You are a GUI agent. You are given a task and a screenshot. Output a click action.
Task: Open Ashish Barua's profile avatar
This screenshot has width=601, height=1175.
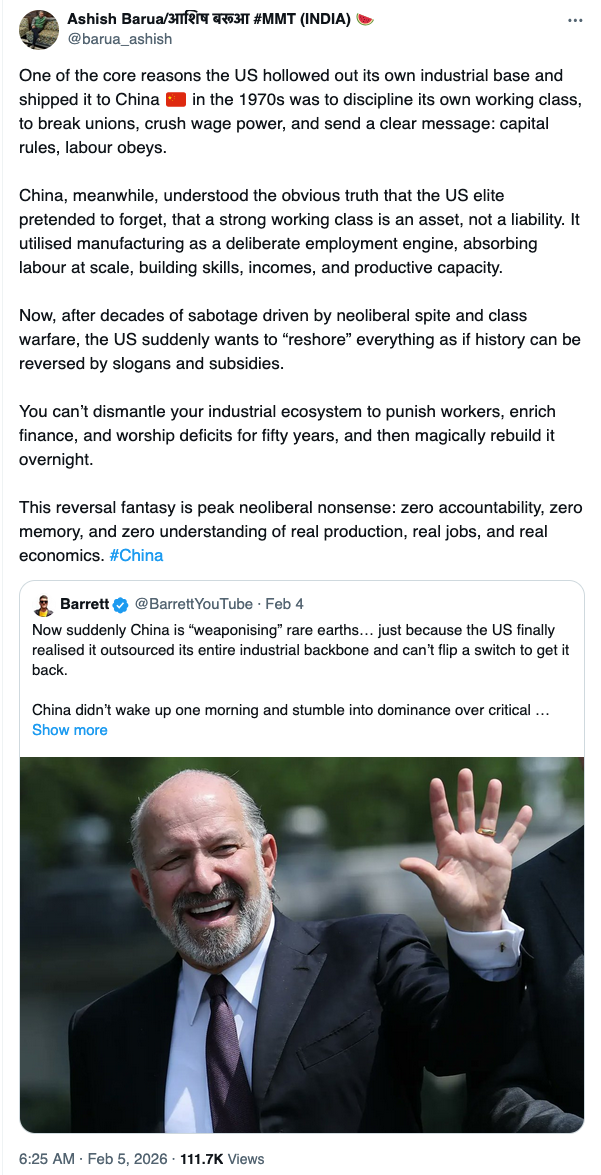[x=38, y=28]
